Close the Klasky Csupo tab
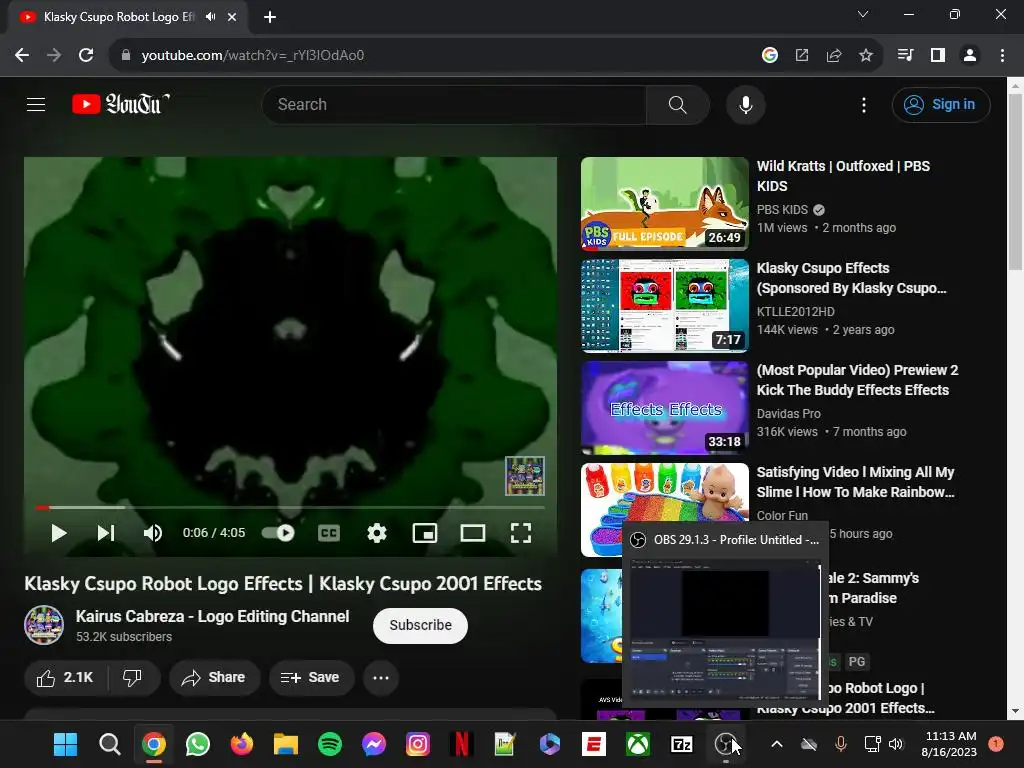Image resolution: width=1024 pixels, height=768 pixels. pos(232,17)
